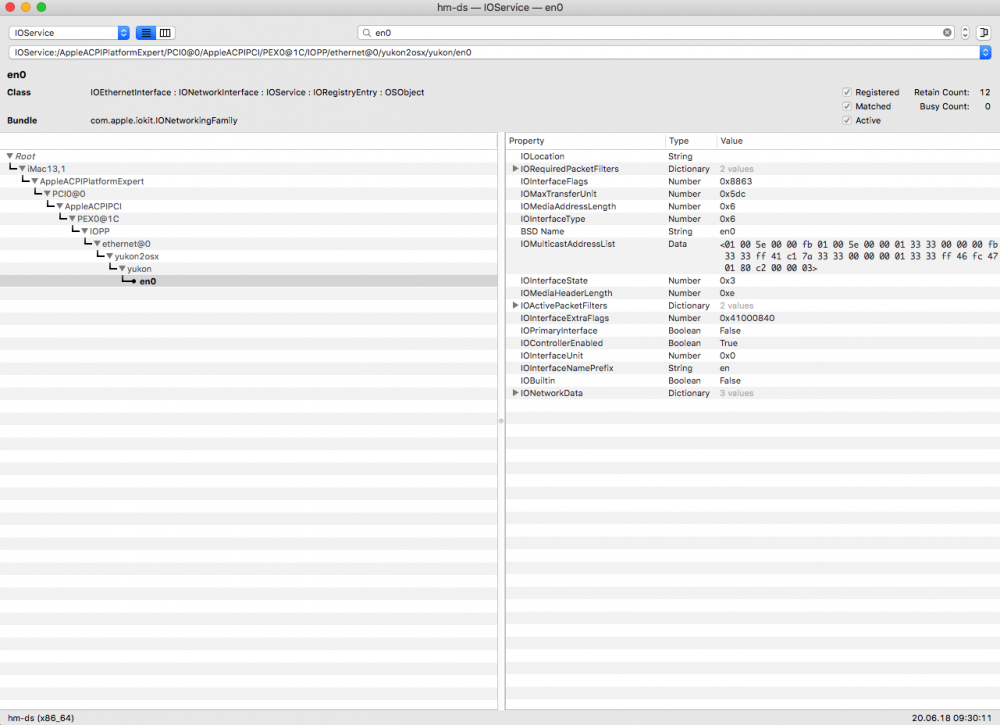Select the en0 tree entry
1000x725 pixels.
(x=249, y=281)
